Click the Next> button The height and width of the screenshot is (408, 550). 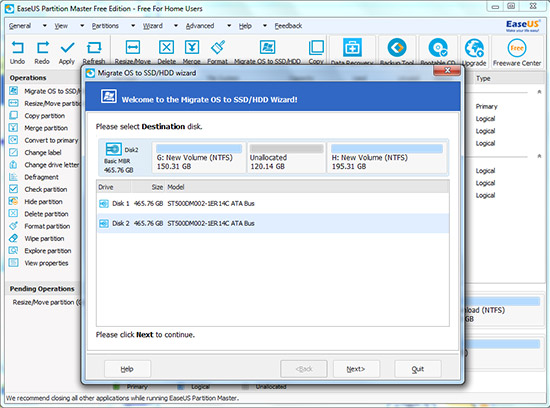356,369
